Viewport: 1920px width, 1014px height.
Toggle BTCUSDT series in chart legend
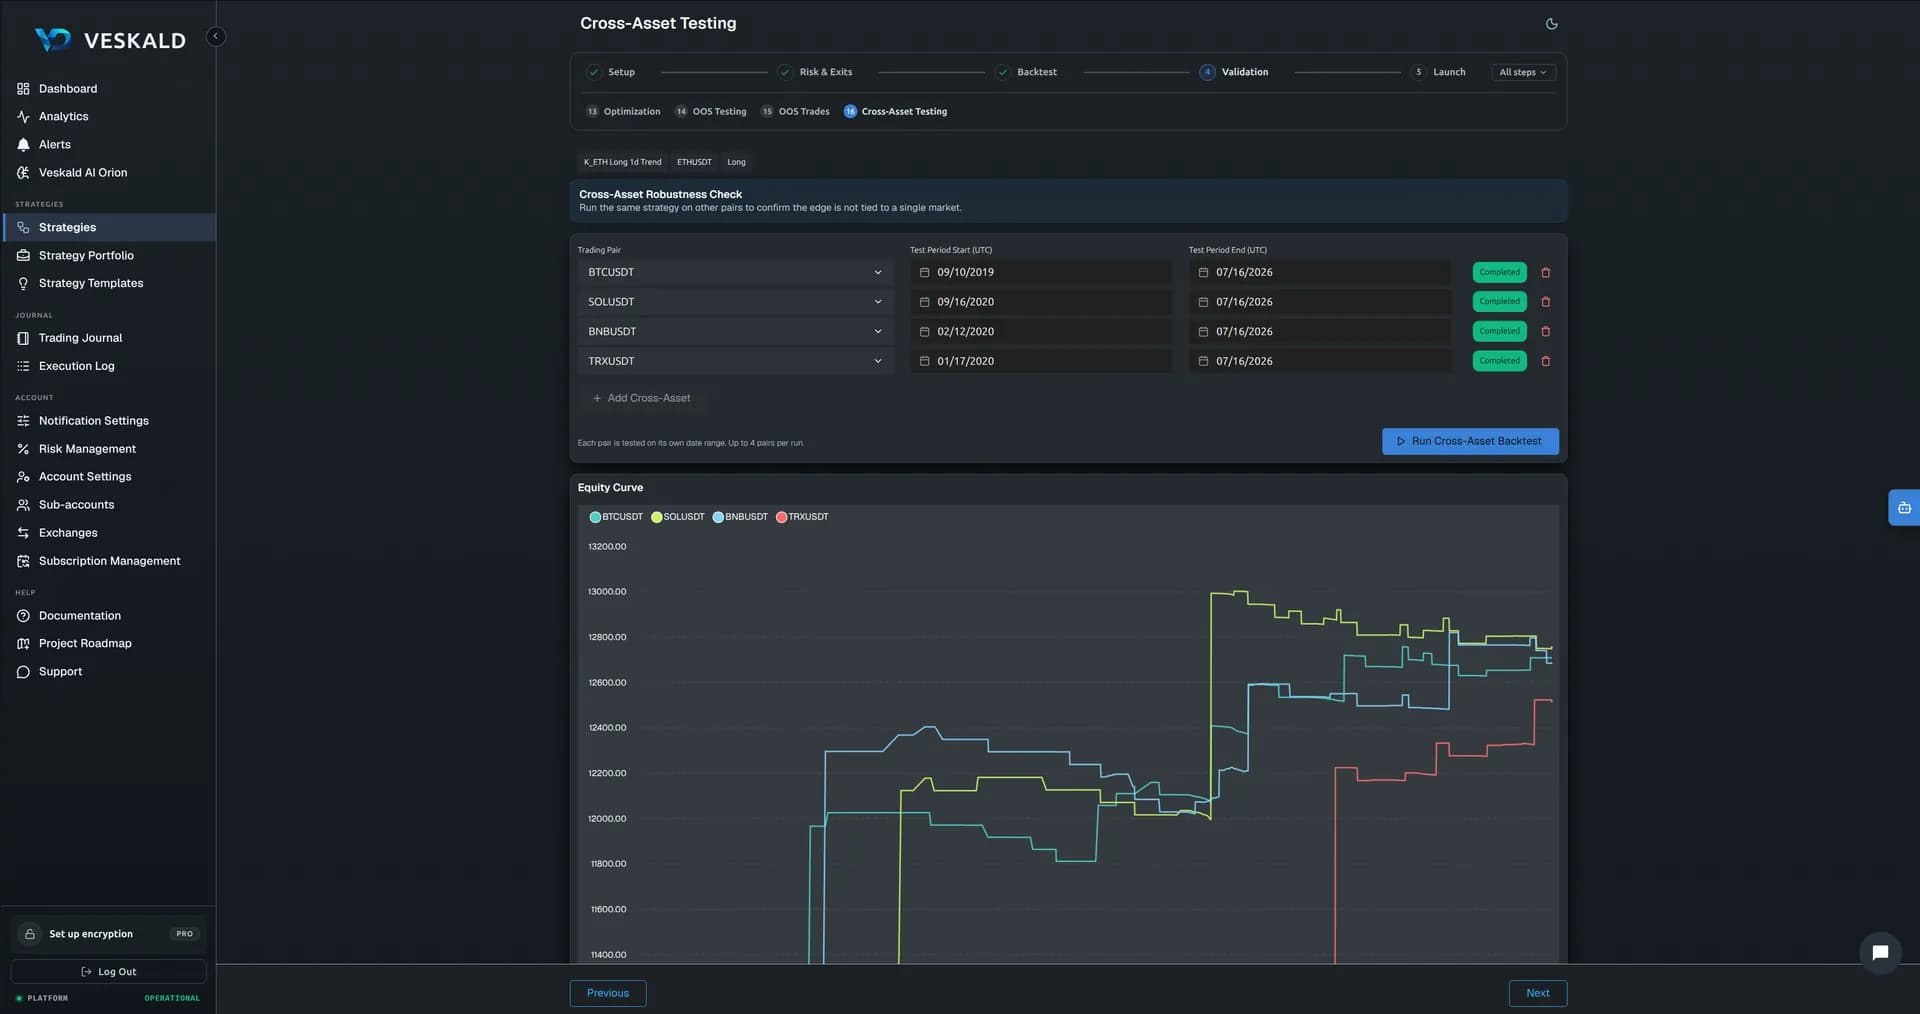[616, 517]
